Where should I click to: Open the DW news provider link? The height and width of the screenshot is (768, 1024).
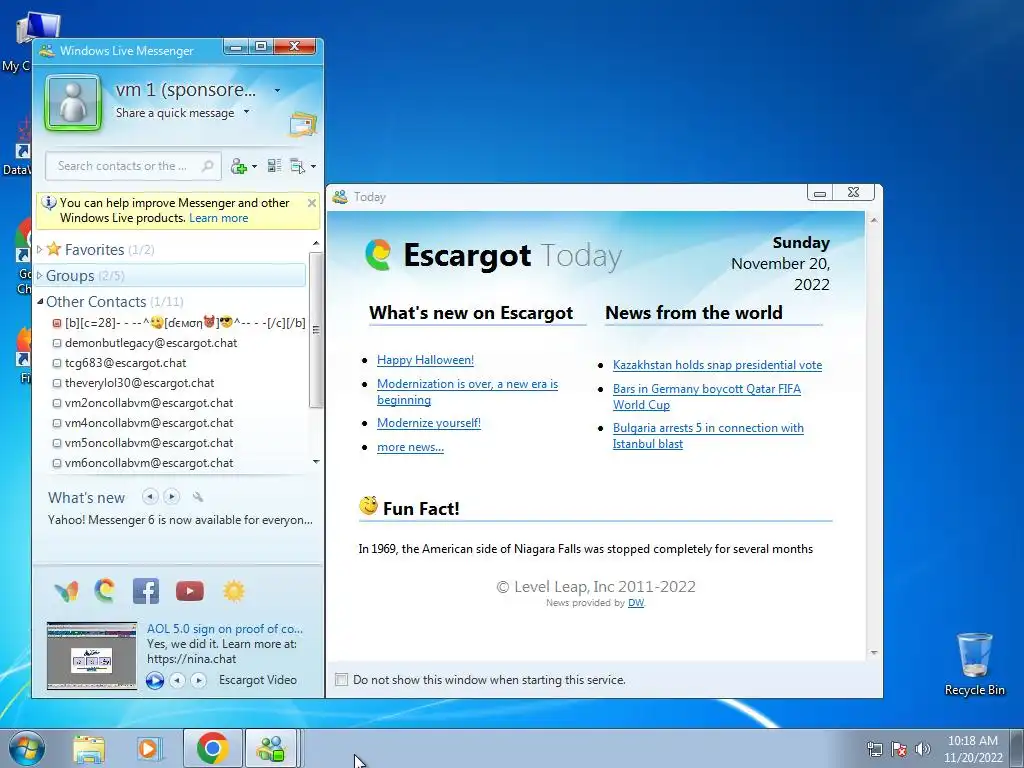(635, 603)
